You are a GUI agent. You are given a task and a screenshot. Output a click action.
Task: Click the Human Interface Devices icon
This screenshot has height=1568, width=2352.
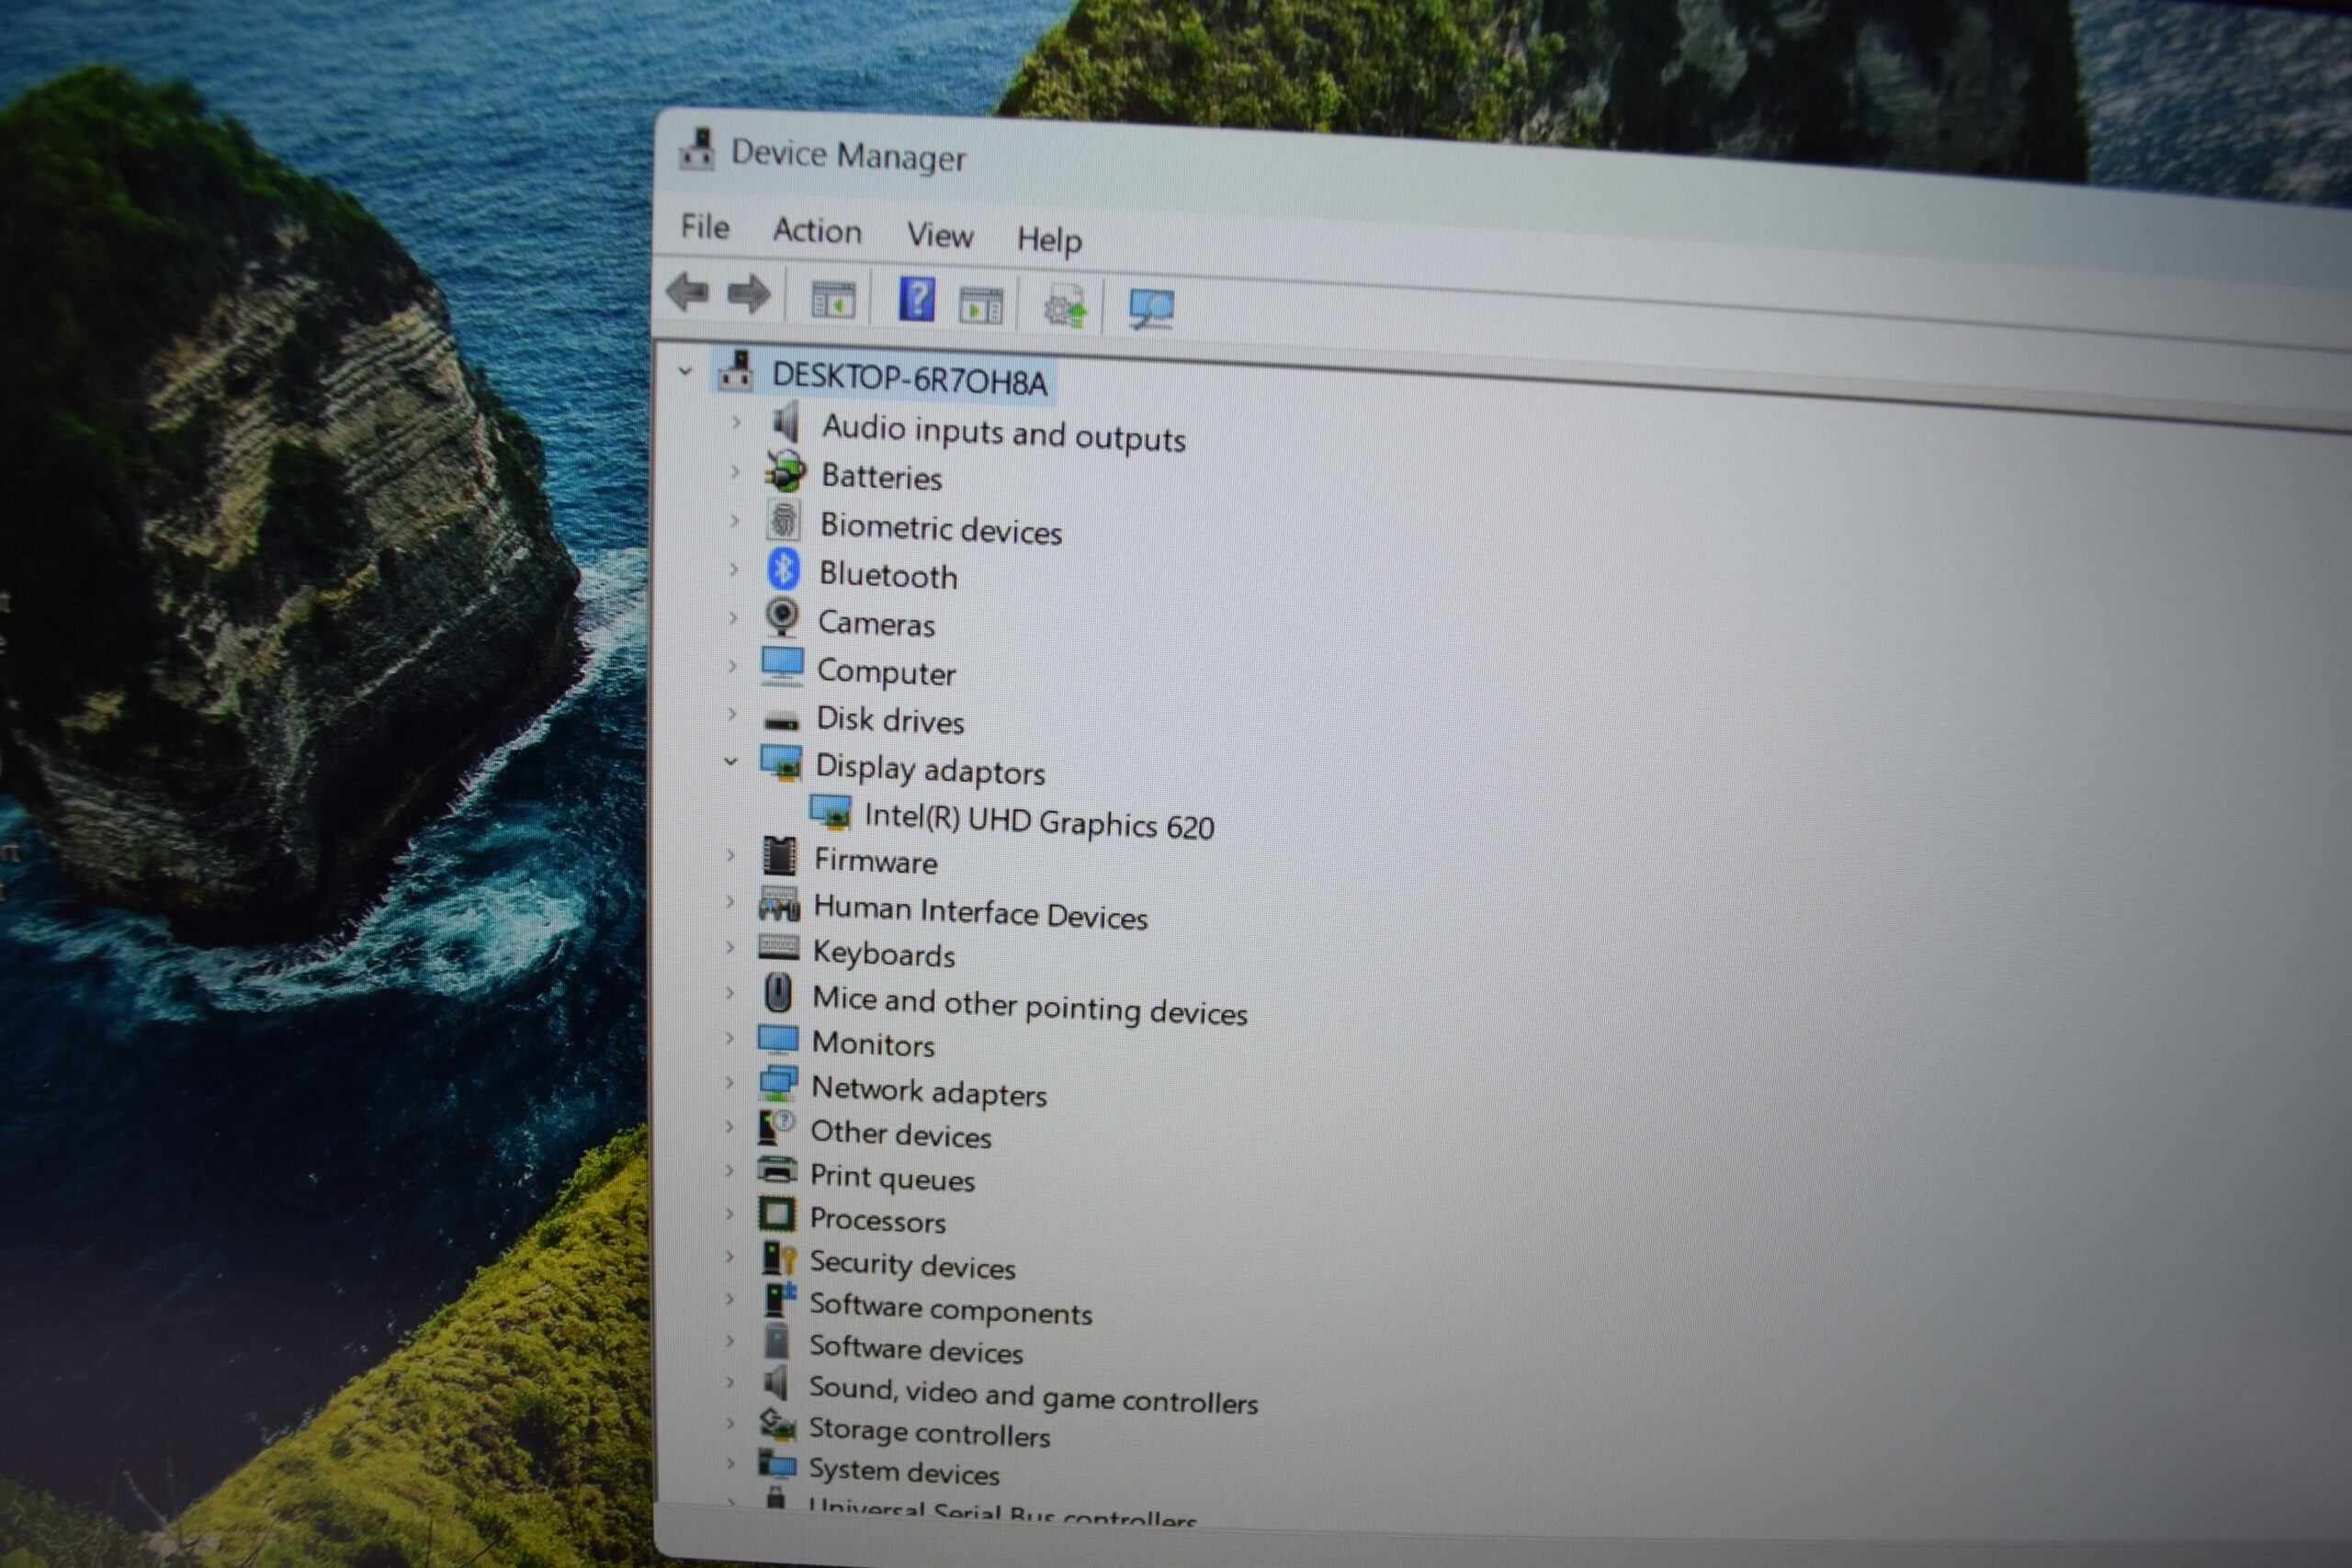click(x=779, y=903)
